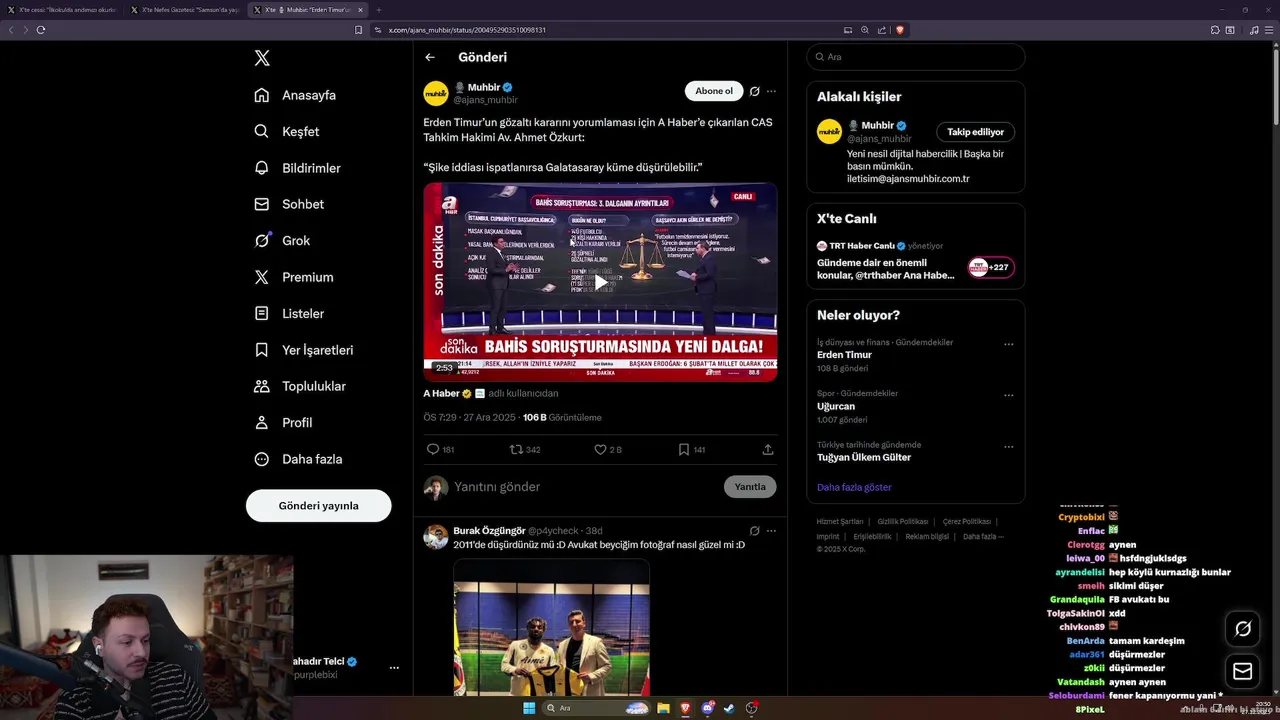Viewport: 1280px width, 720px height.
Task: Open TRT Haber Canlı live card
Action: 916,261
